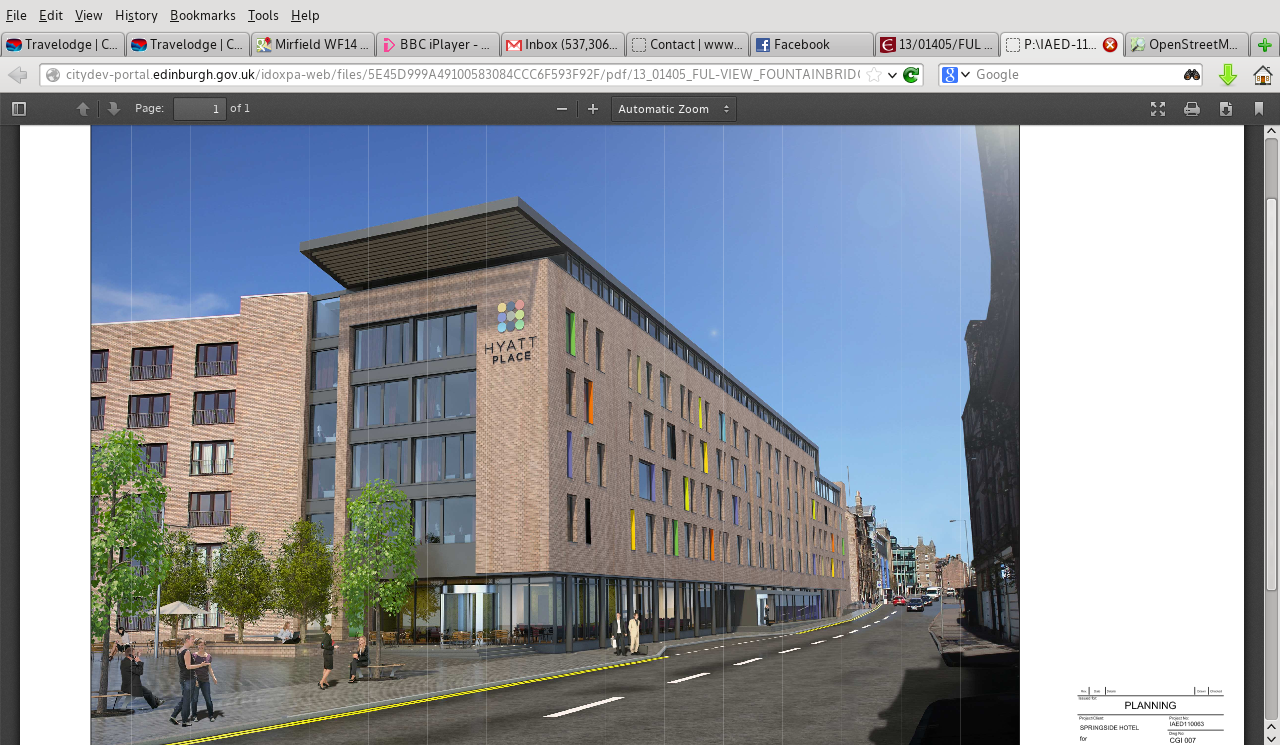Open the Edit menu

pyautogui.click(x=51, y=15)
